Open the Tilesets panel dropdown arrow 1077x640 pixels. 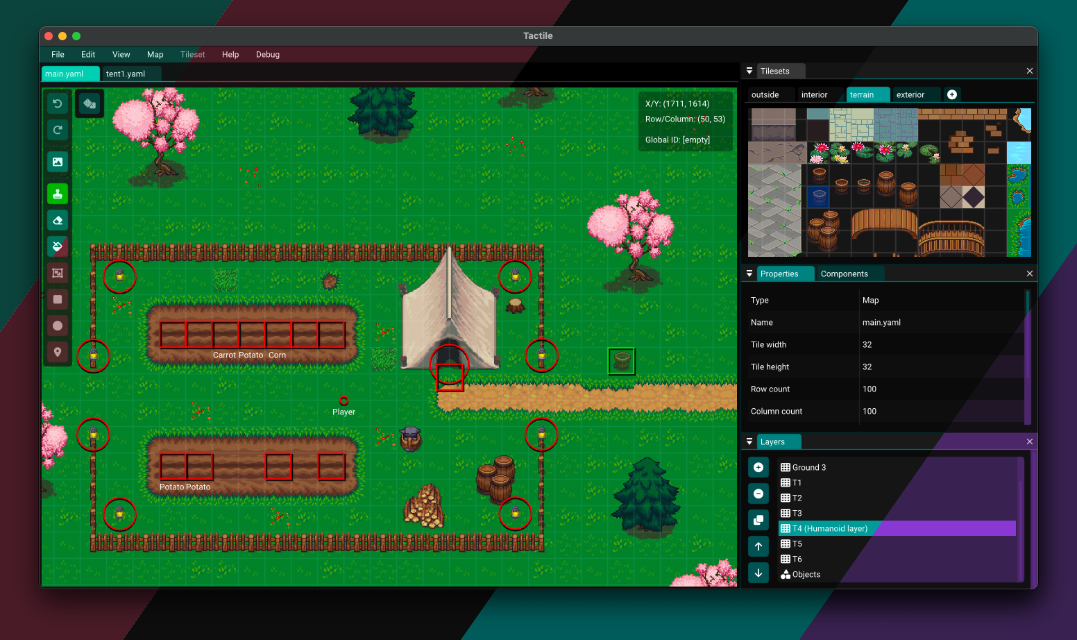tap(749, 71)
